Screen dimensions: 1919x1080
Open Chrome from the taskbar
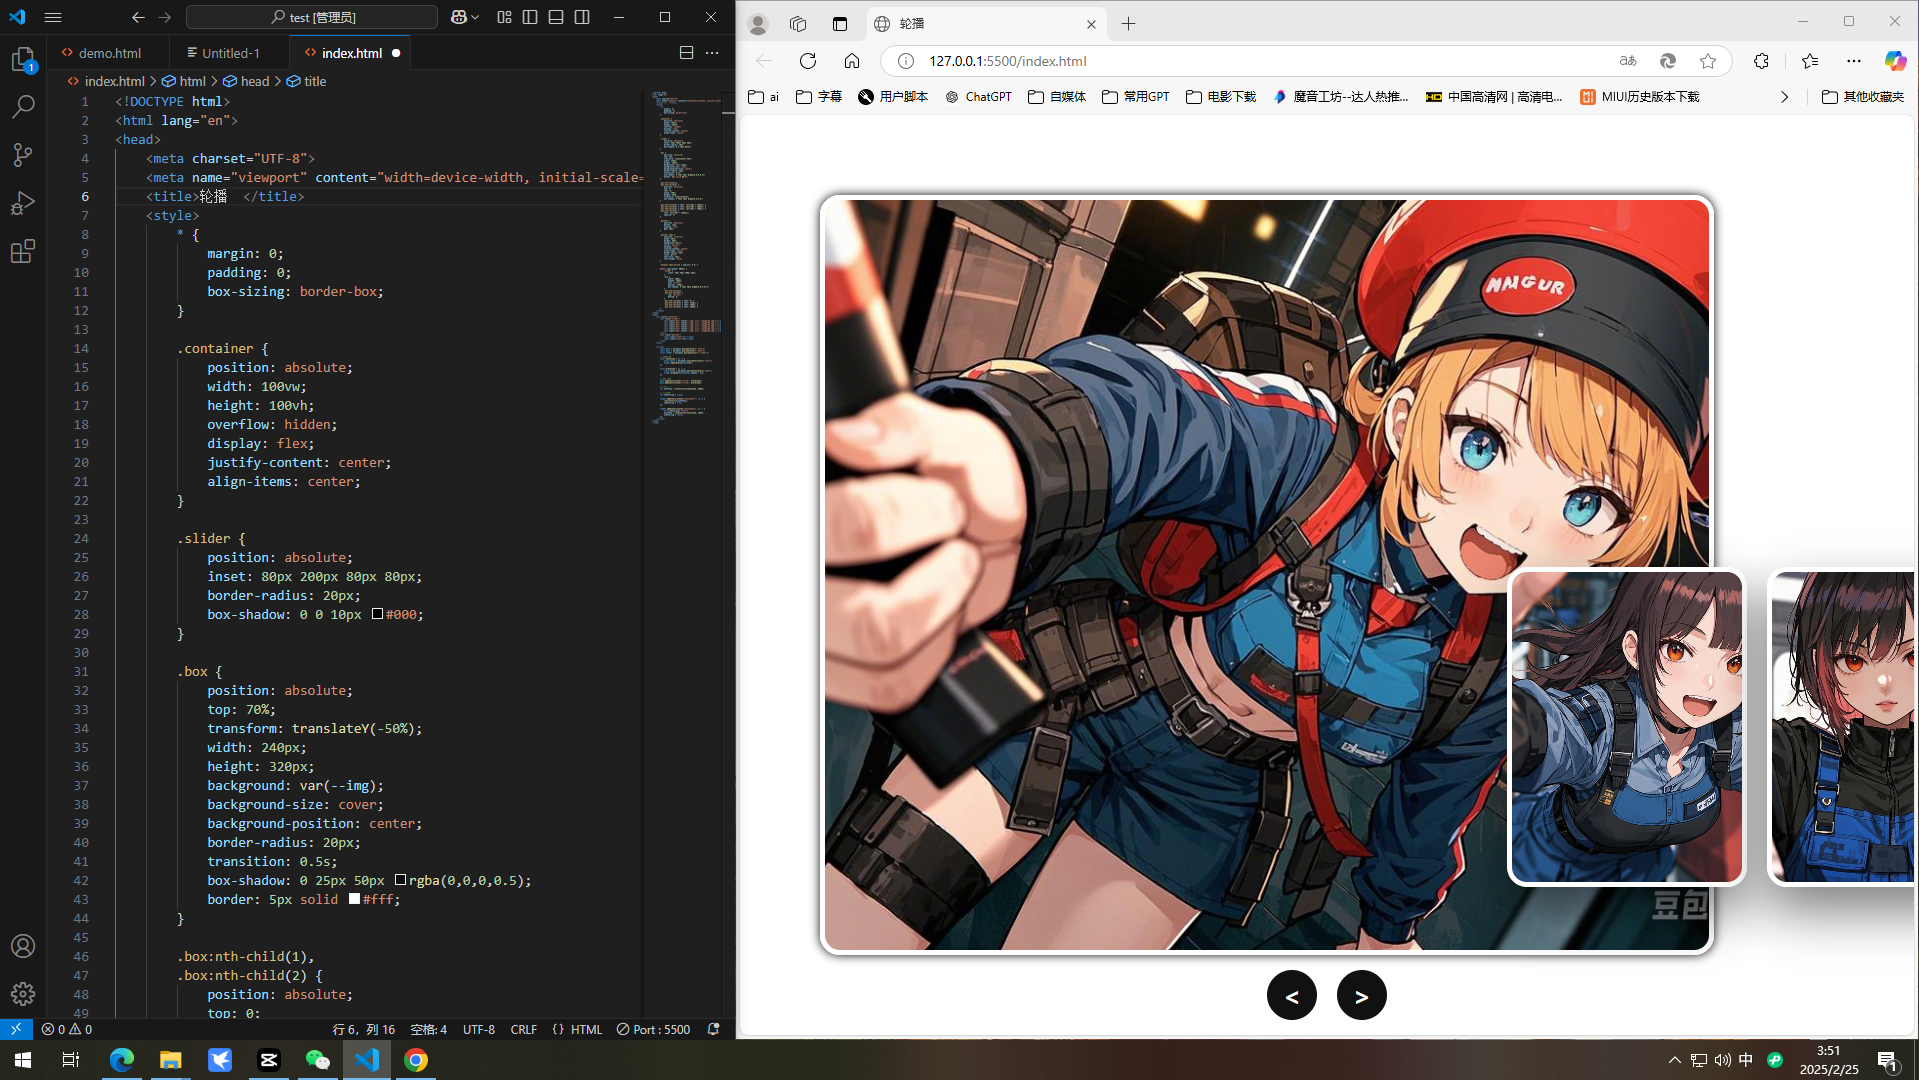point(416,1060)
